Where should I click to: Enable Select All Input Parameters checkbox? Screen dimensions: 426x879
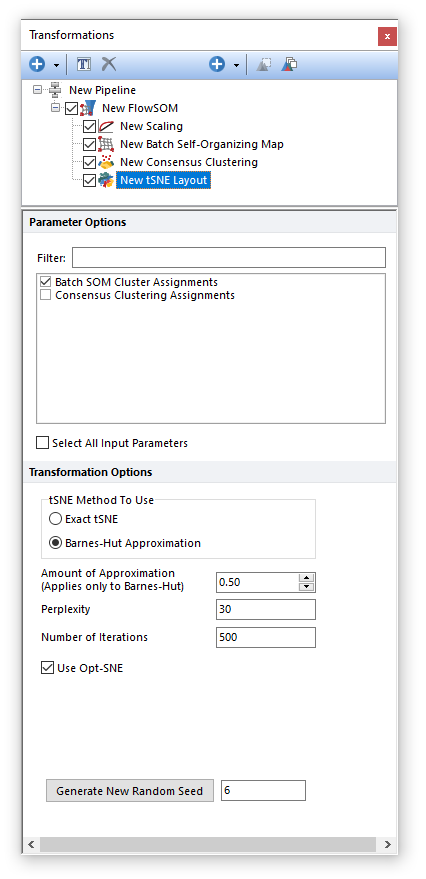click(x=43, y=443)
